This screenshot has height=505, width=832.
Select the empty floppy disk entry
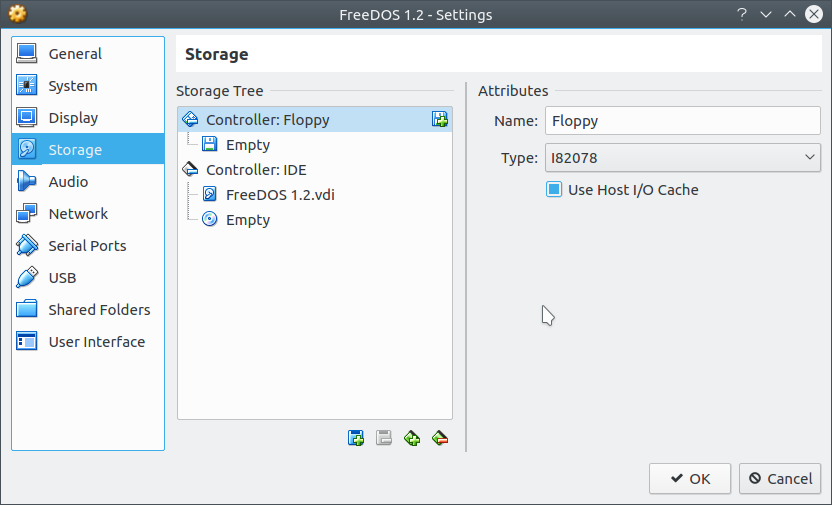[248, 145]
